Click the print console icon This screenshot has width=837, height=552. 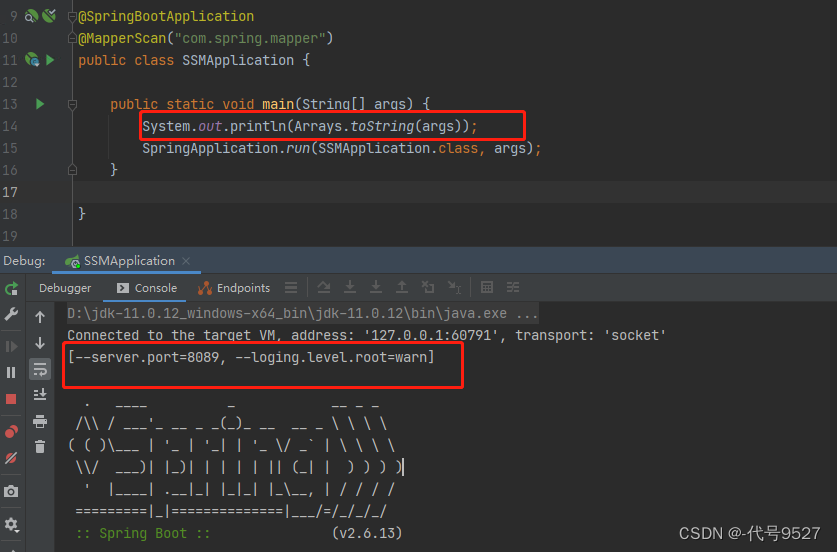[40, 421]
